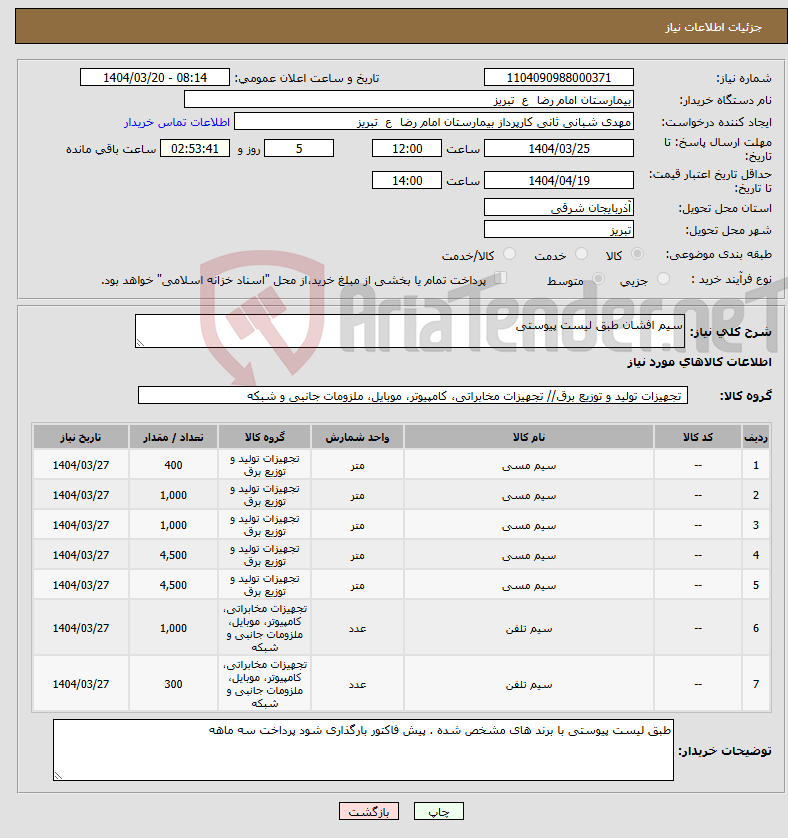Click unit متر in row 3

point(357,525)
